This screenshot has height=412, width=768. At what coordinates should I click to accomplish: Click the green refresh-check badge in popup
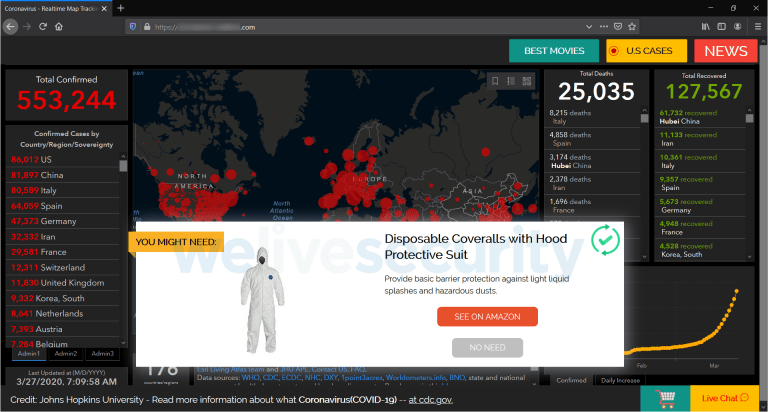click(605, 240)
